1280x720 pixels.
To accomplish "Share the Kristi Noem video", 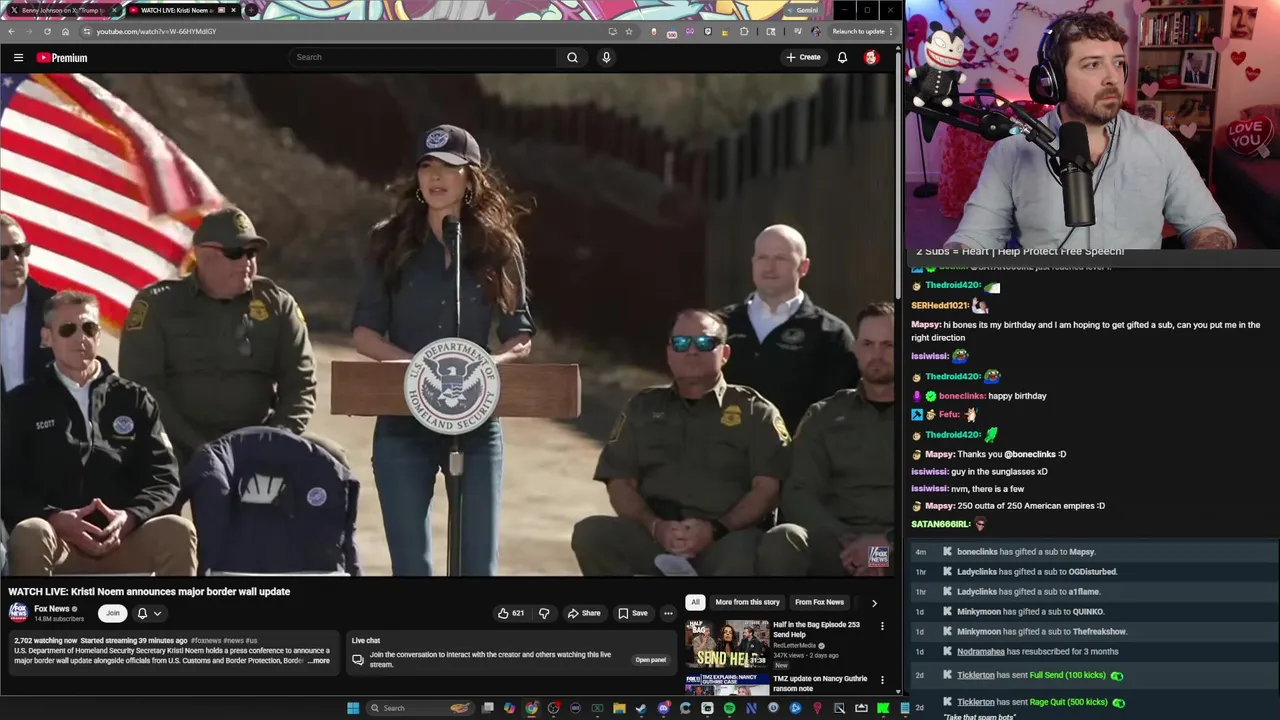I will (584, 613).
